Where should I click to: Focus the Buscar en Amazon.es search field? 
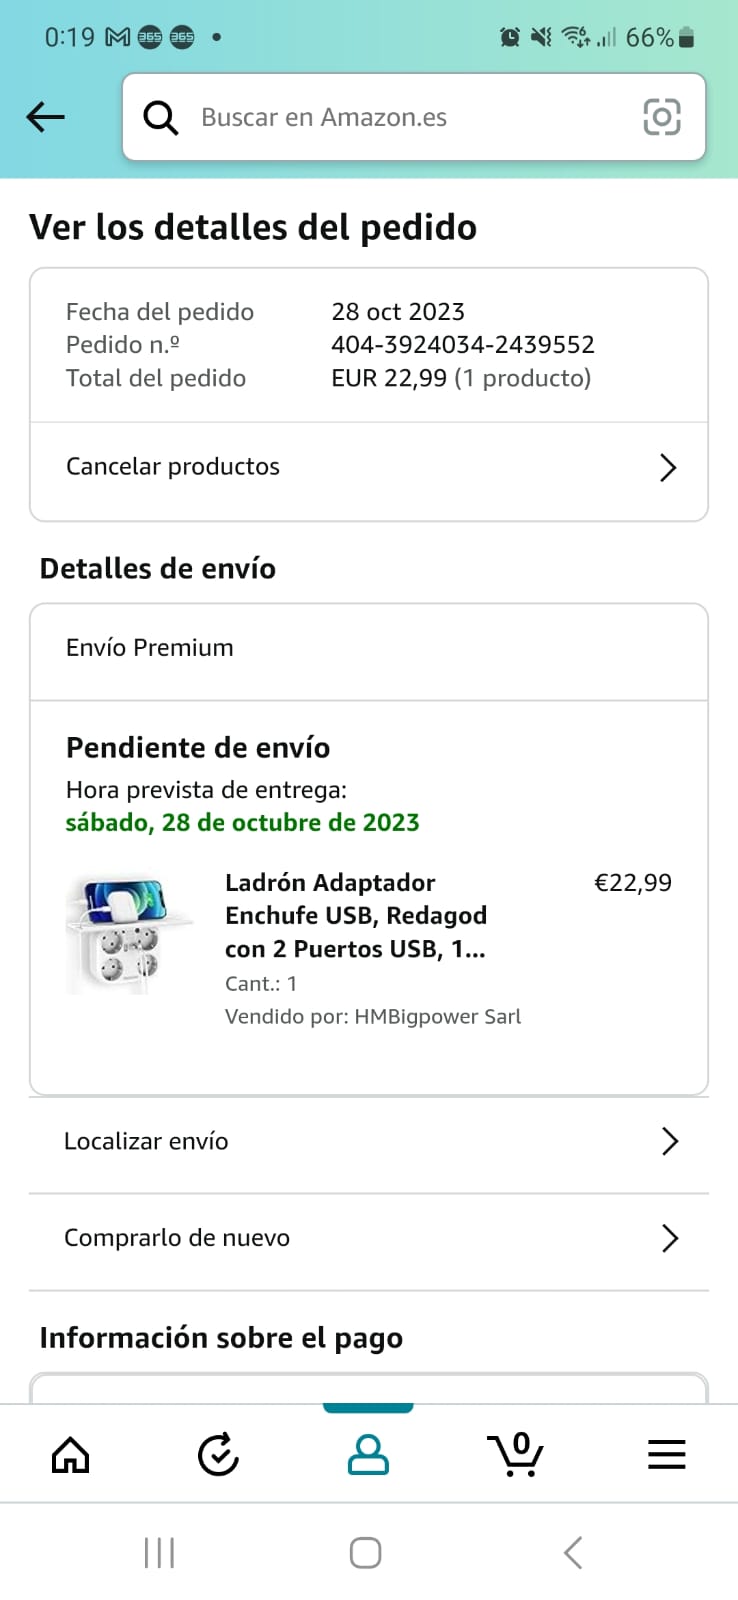(x=400, y=117)
